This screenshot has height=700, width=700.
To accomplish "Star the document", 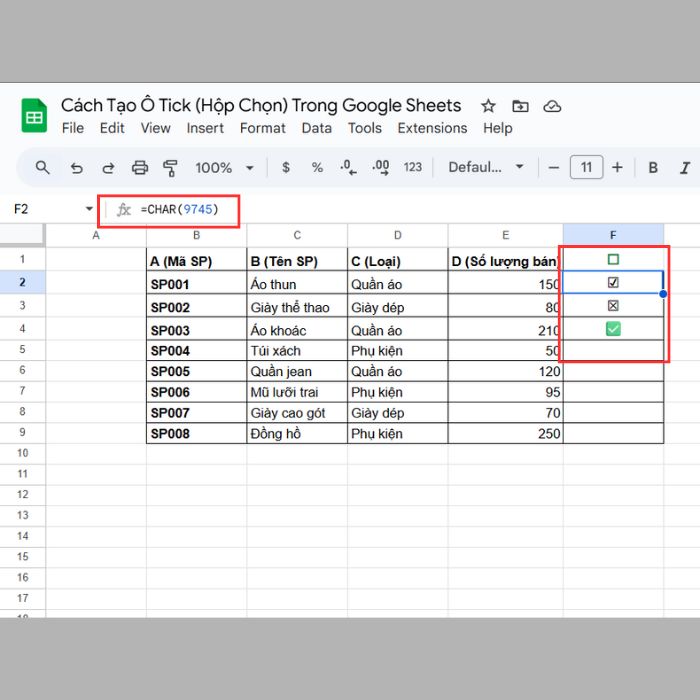I will pyautogui.click(x=488, y=106).
